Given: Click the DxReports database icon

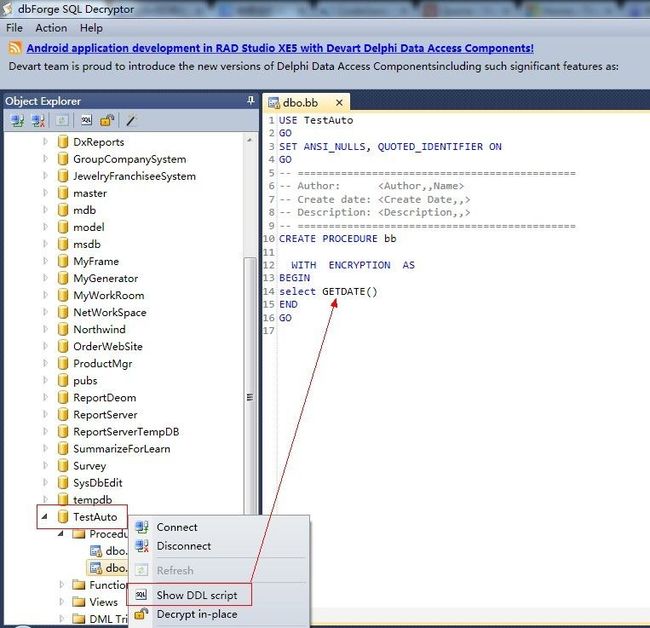Looking at the screenshot, I should point(63,142).
